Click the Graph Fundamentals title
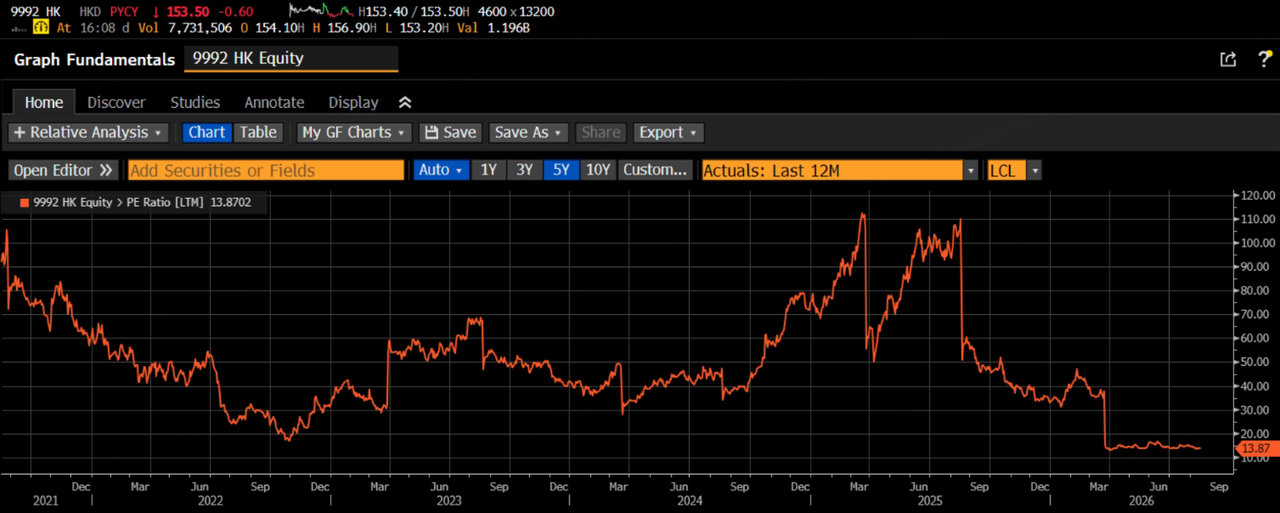Viewport: 1280px width, 513px height. (94, 59)
